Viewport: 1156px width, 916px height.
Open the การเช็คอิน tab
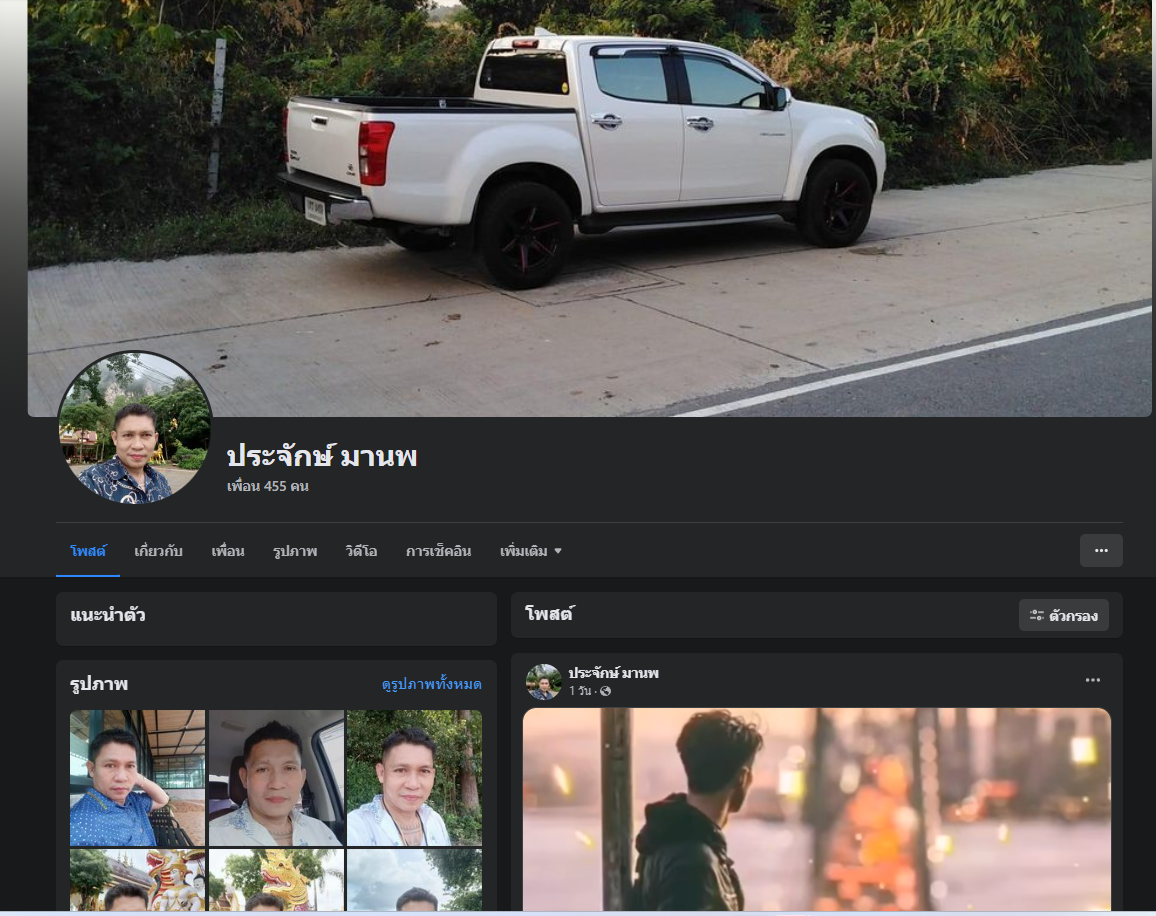[439, 551]
